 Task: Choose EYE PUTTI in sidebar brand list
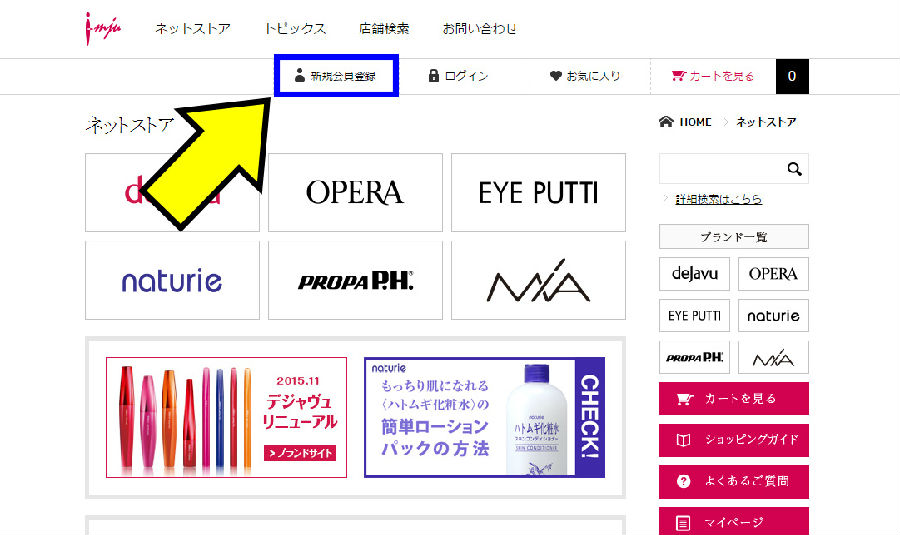[695, 315]
